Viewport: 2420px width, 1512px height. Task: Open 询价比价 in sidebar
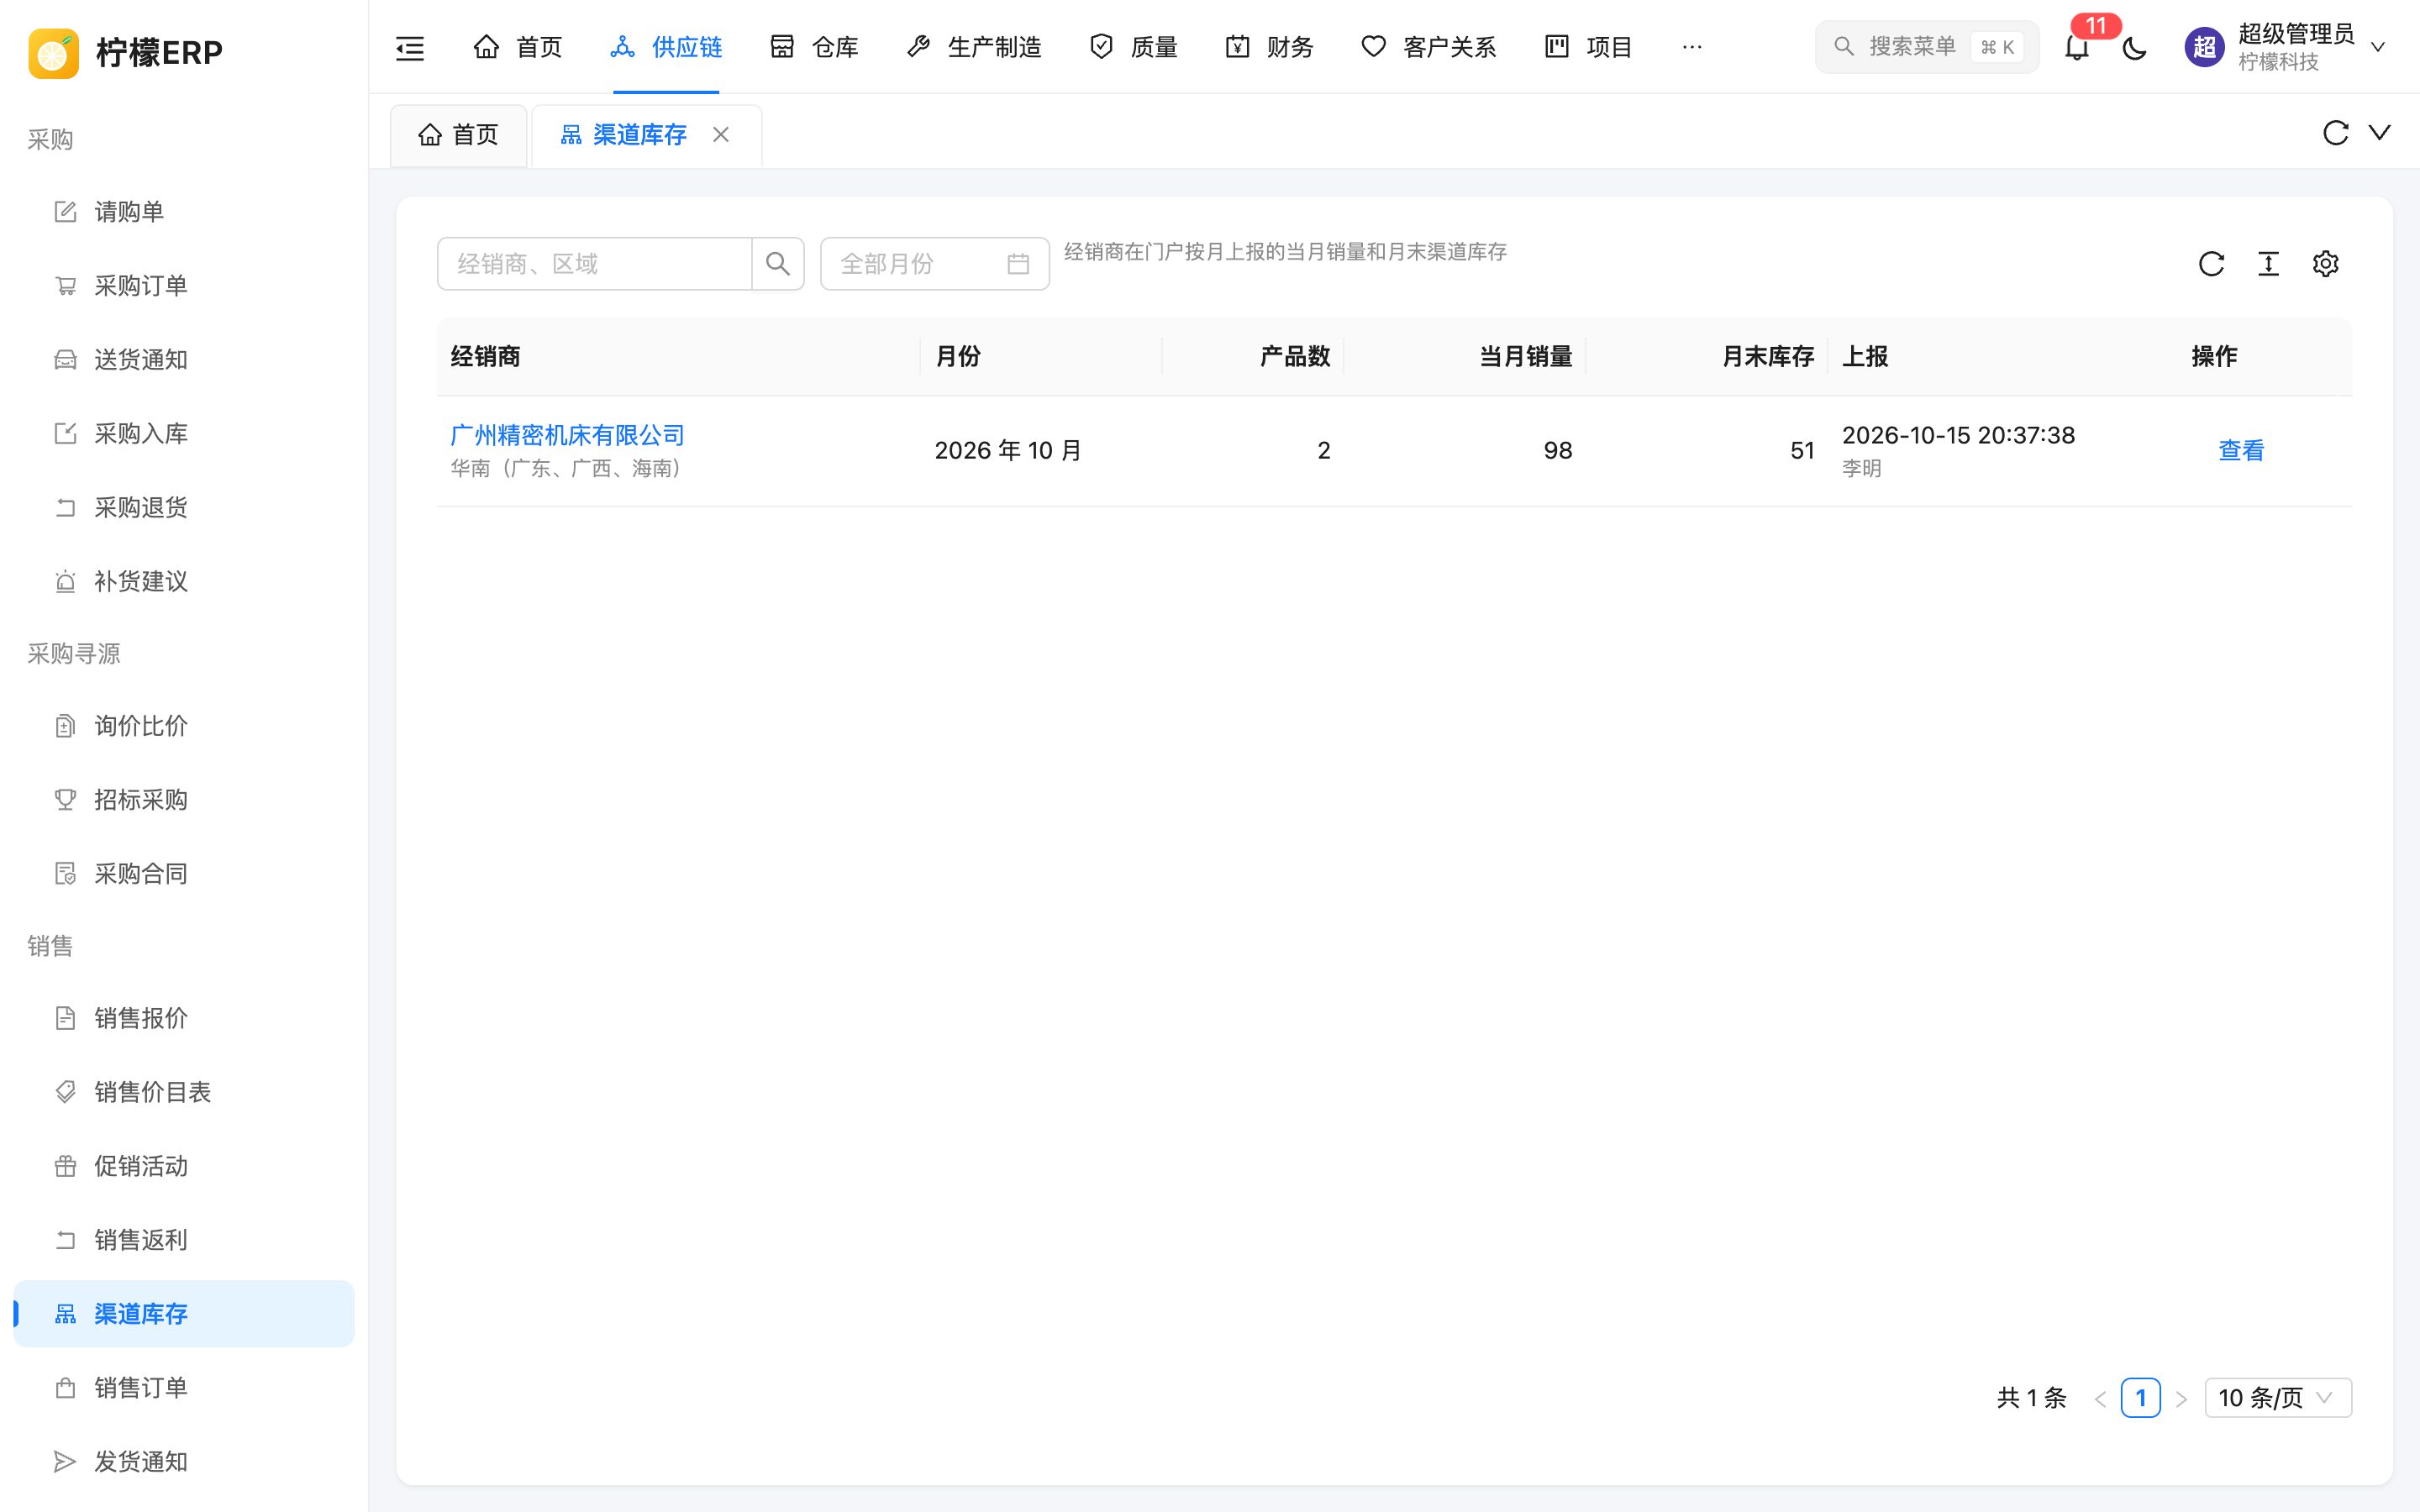point(184,726)
